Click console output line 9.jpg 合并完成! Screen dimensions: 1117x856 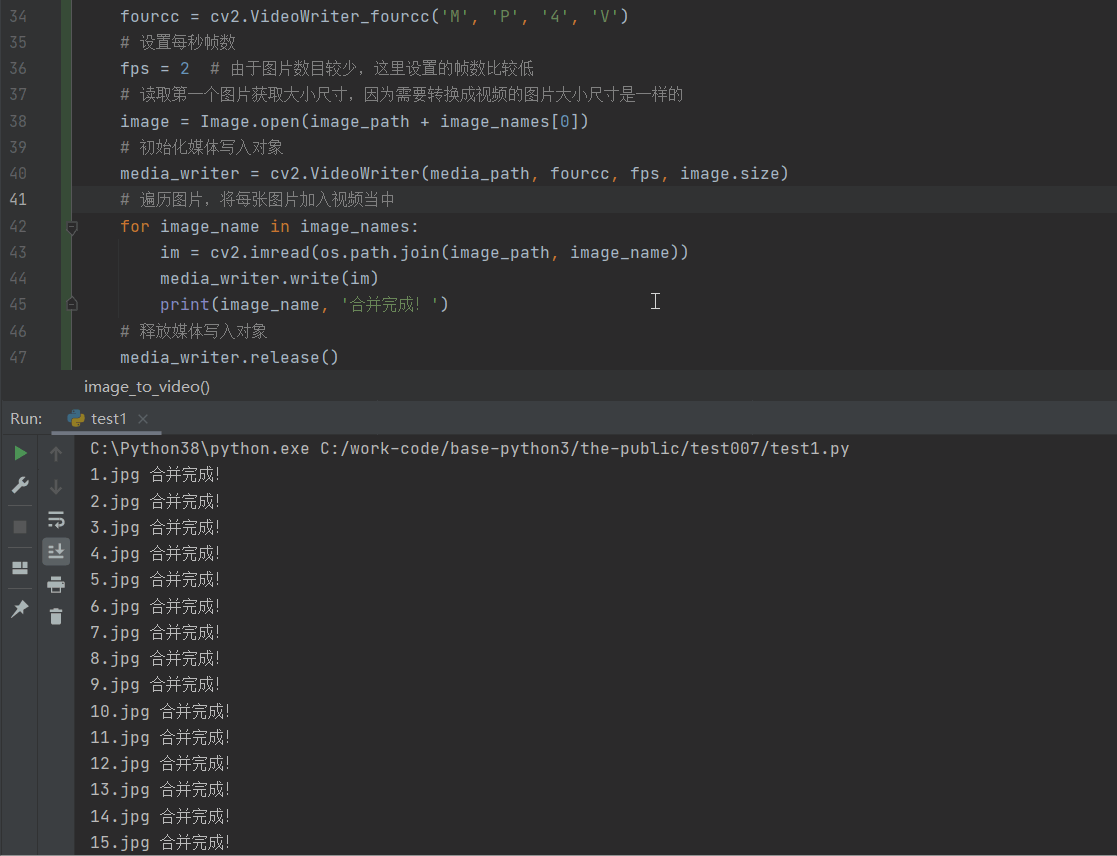coord(155,684)
